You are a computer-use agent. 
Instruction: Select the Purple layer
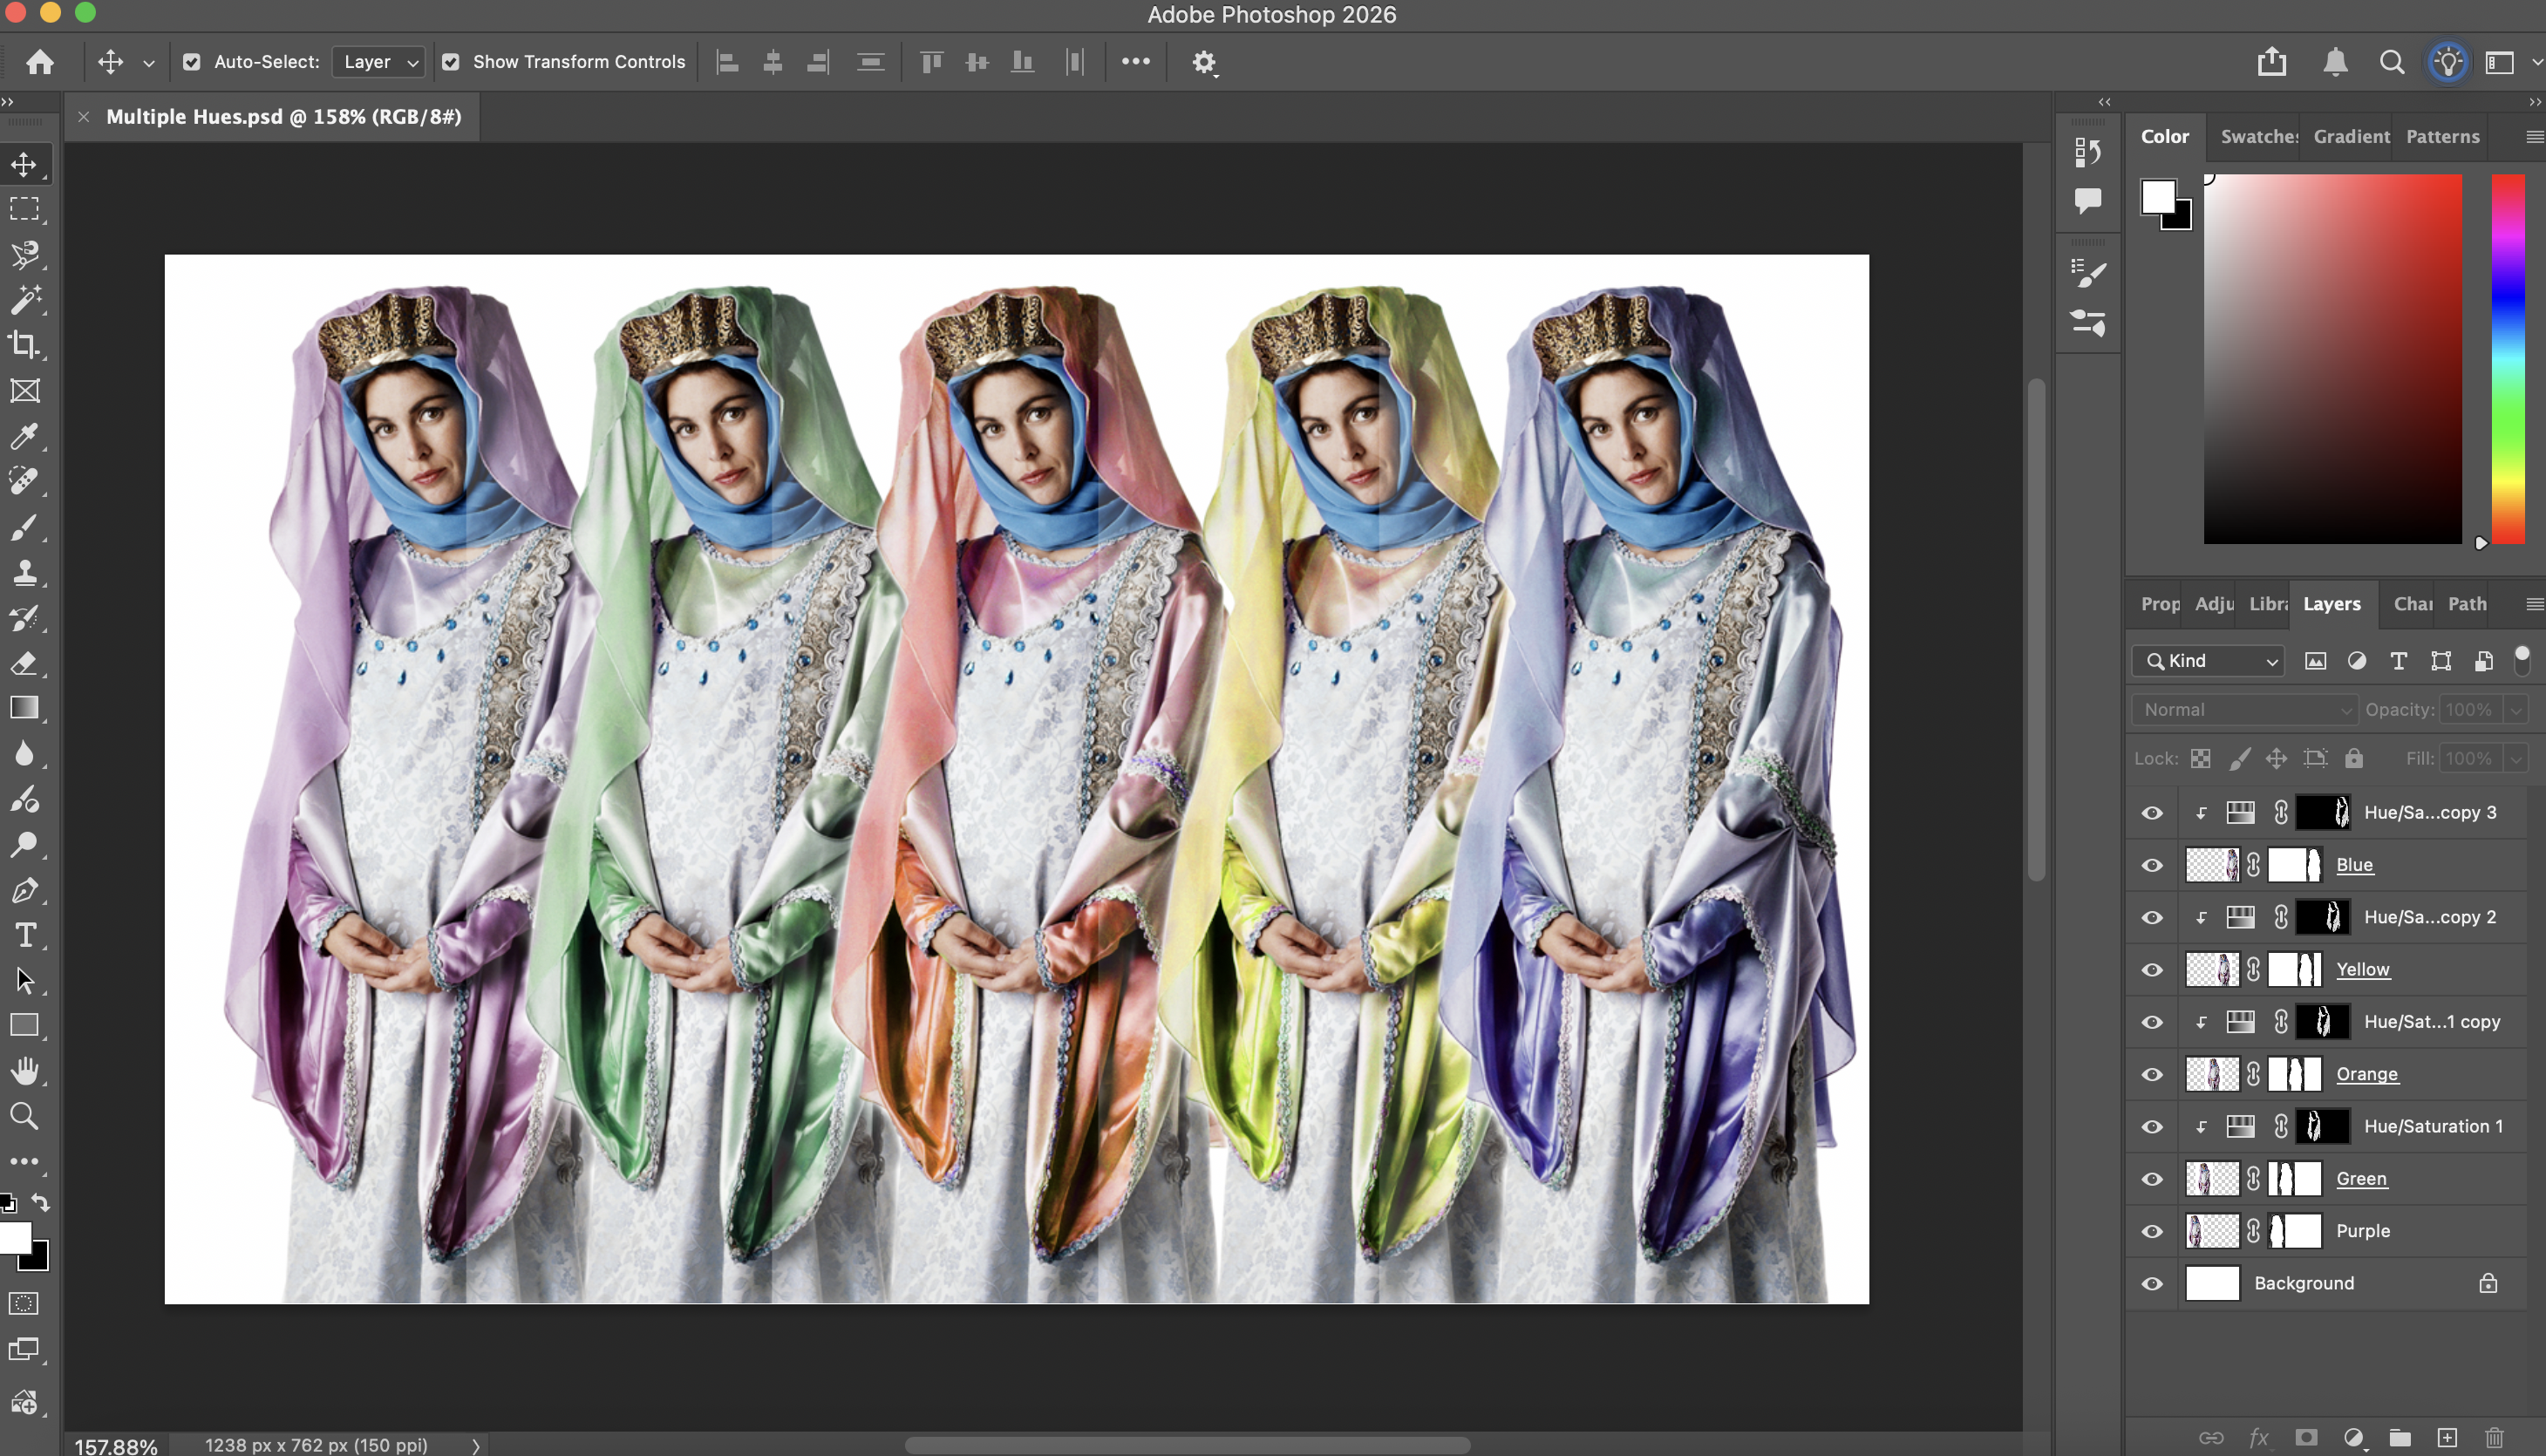pos(2363,1231)
